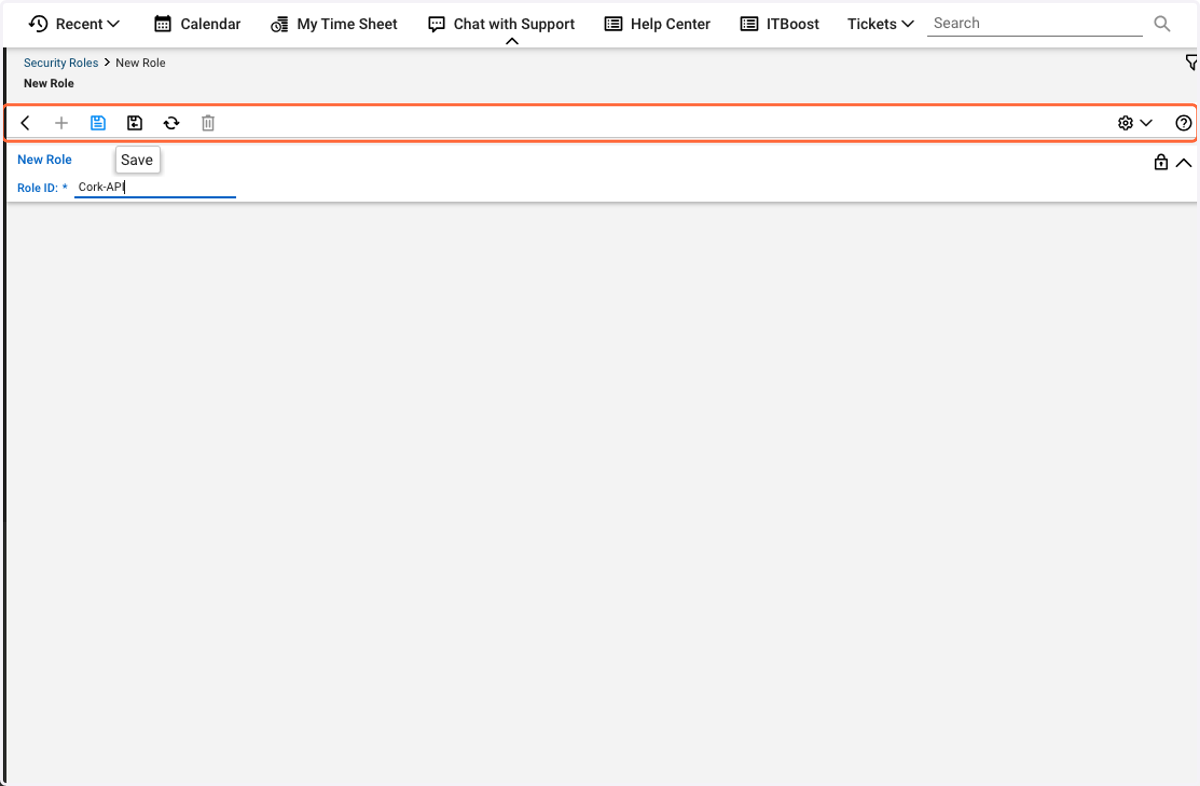Click the Role ID input field

click(155, 187)
